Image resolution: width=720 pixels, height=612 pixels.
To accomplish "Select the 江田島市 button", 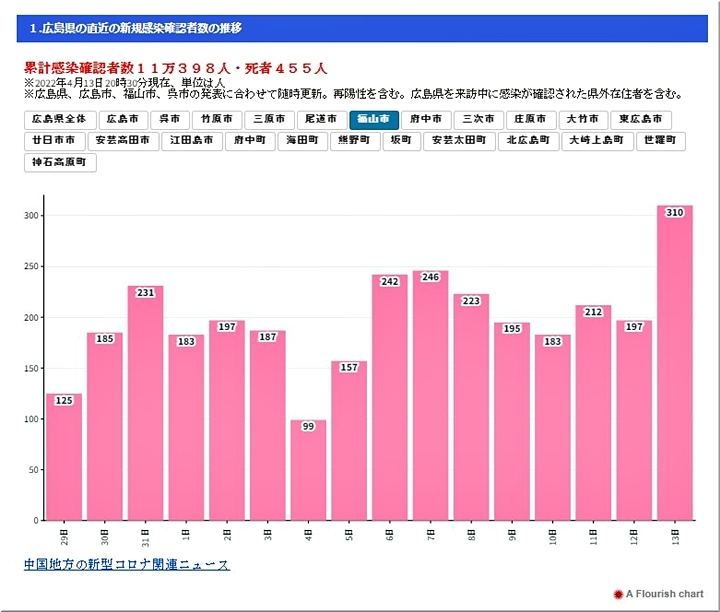I will (192, 141).
